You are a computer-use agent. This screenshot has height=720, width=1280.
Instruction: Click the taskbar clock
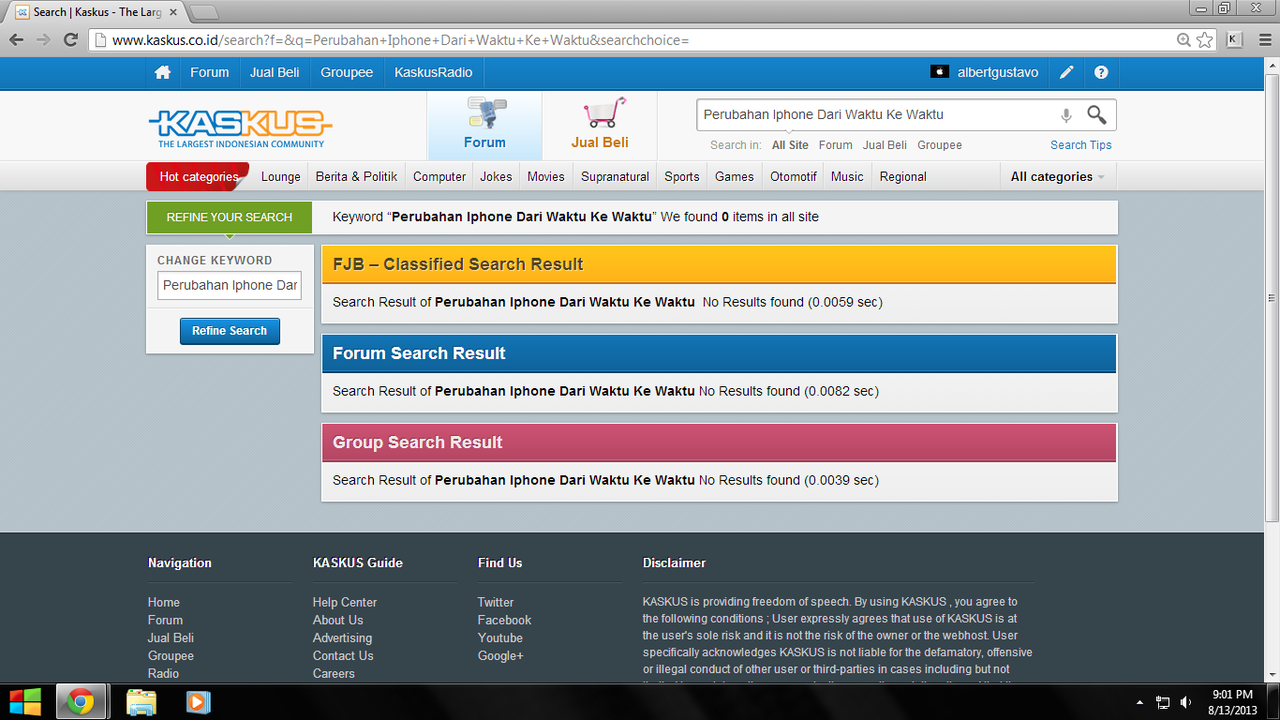[1232, 702]
